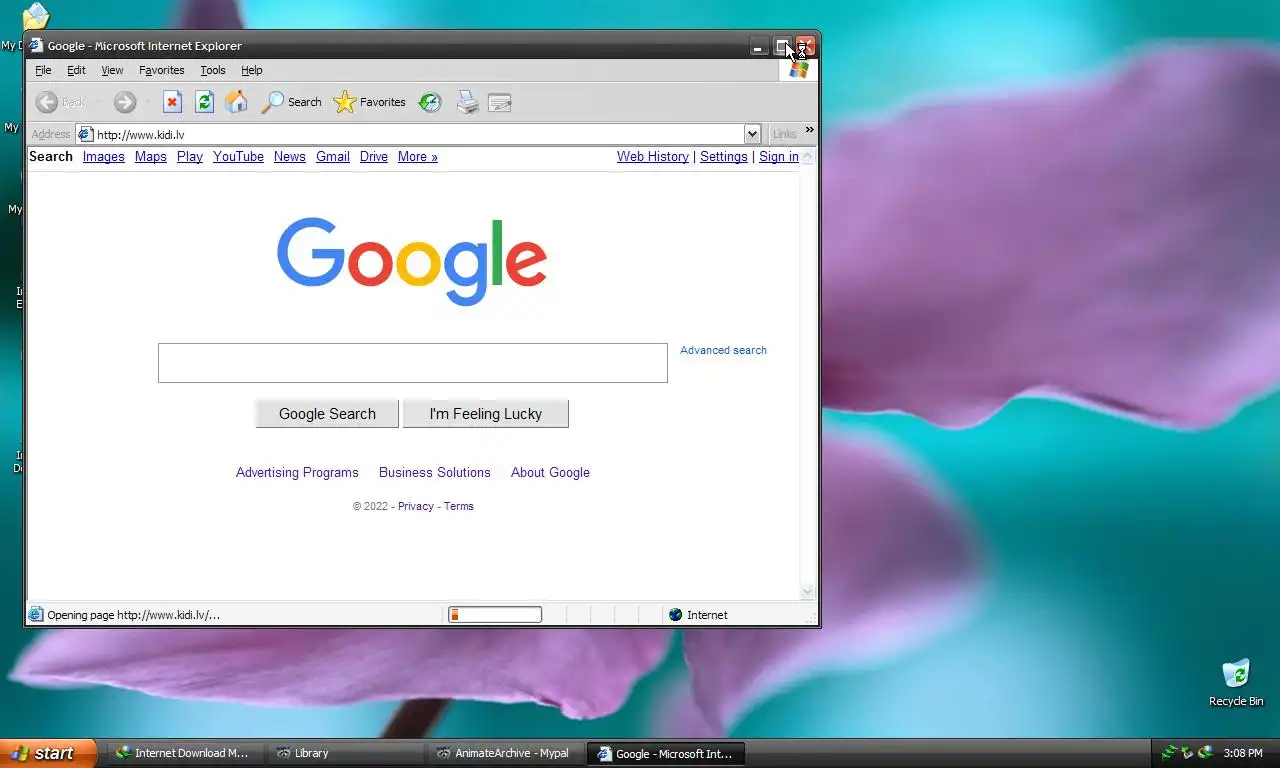
Task: Open the View menu
Action: click(112, 70)
